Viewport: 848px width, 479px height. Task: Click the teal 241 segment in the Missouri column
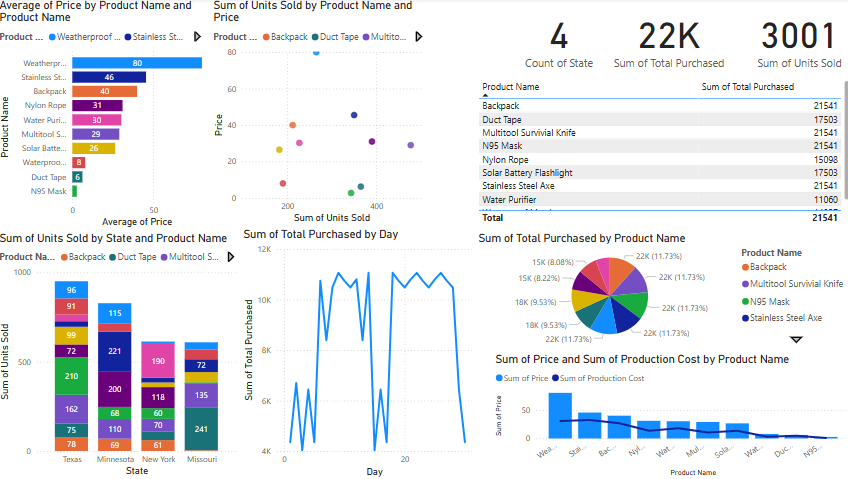click(201, 430)
